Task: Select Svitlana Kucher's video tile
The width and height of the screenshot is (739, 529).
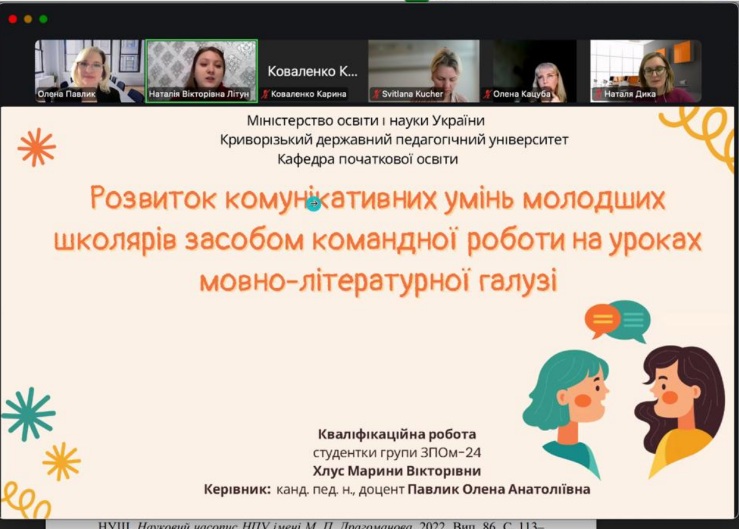Action: point(423,70)
